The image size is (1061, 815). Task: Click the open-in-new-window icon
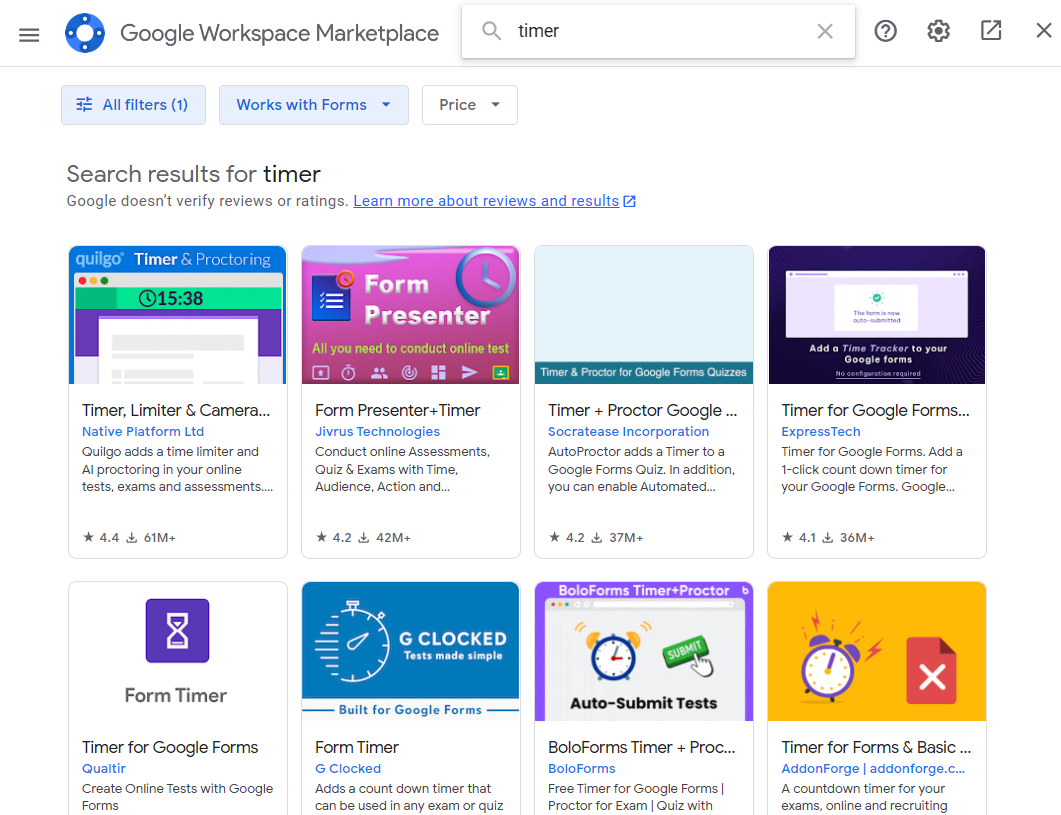pyautogui.click(x=991, y=31)
